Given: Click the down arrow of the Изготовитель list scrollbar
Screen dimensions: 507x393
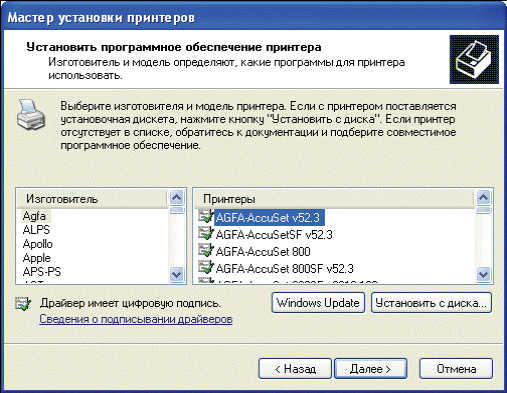Looking at the screenshot, I should [176, 275].
